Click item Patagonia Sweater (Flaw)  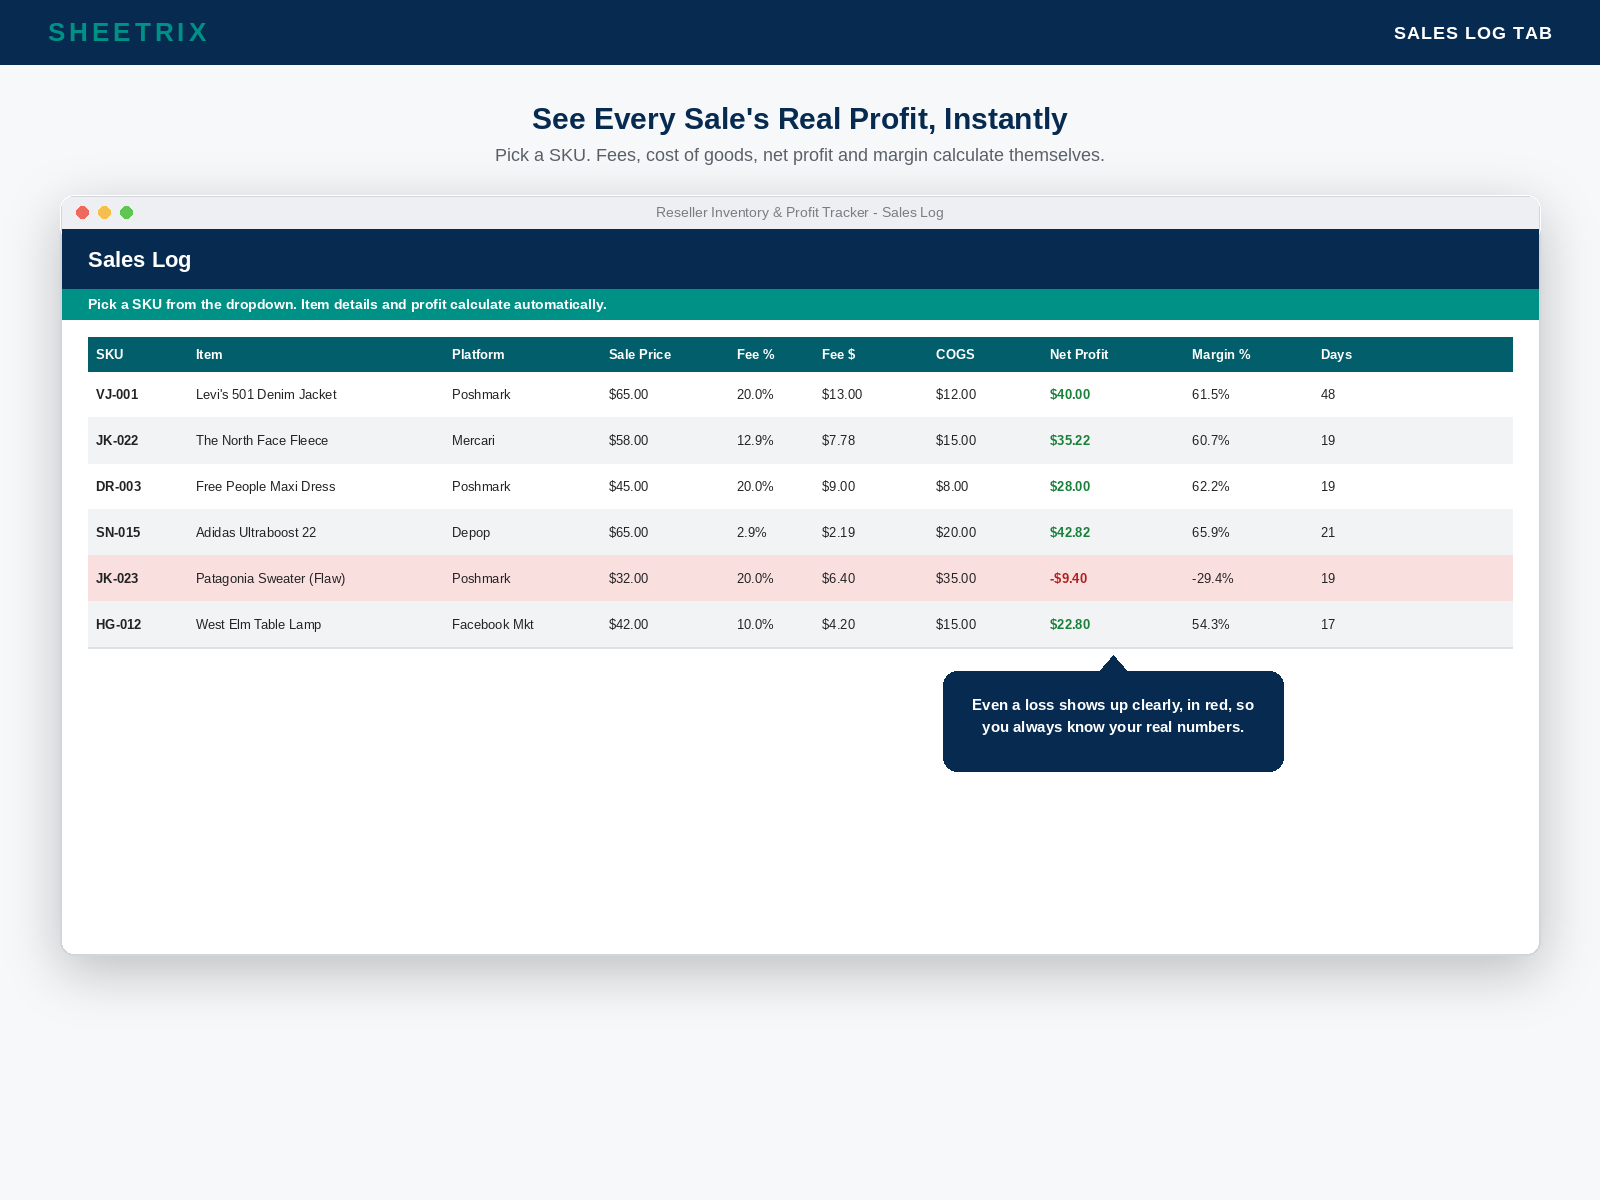pyautogui.click(x=271, y=578)
